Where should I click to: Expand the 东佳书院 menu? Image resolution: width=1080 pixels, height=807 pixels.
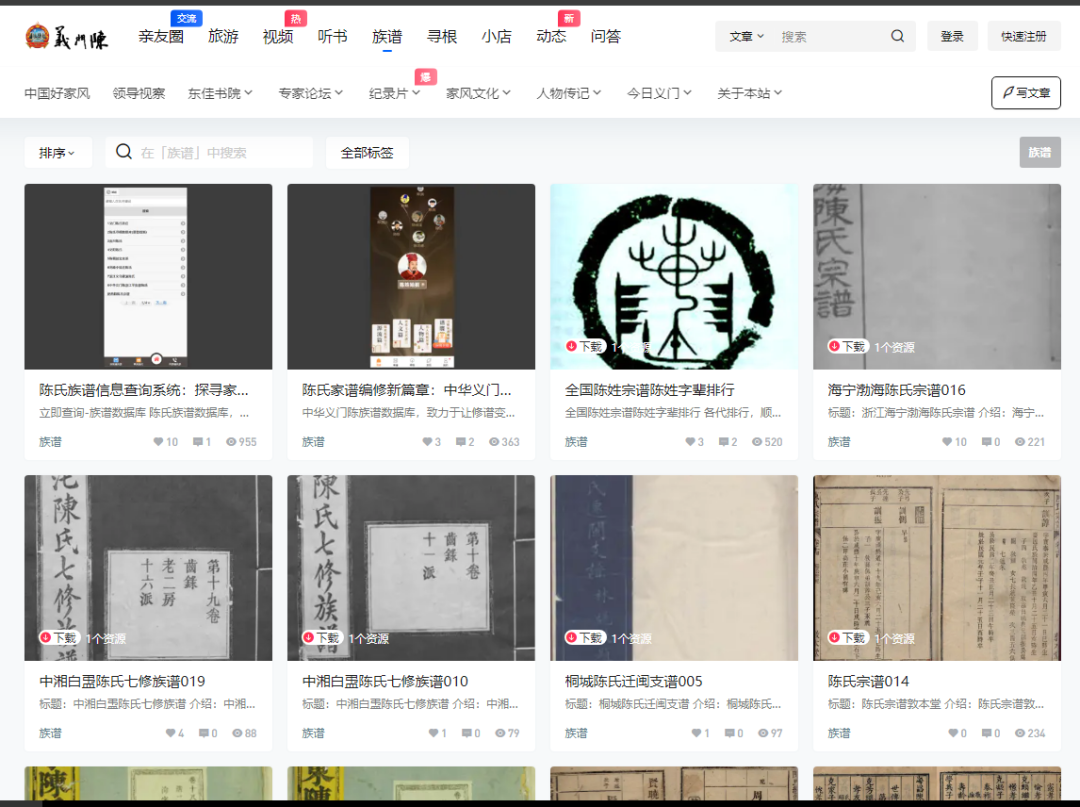220,93
